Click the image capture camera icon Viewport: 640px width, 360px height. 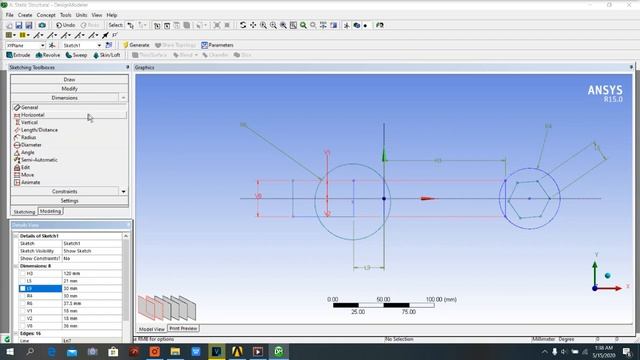coord(42,25)
